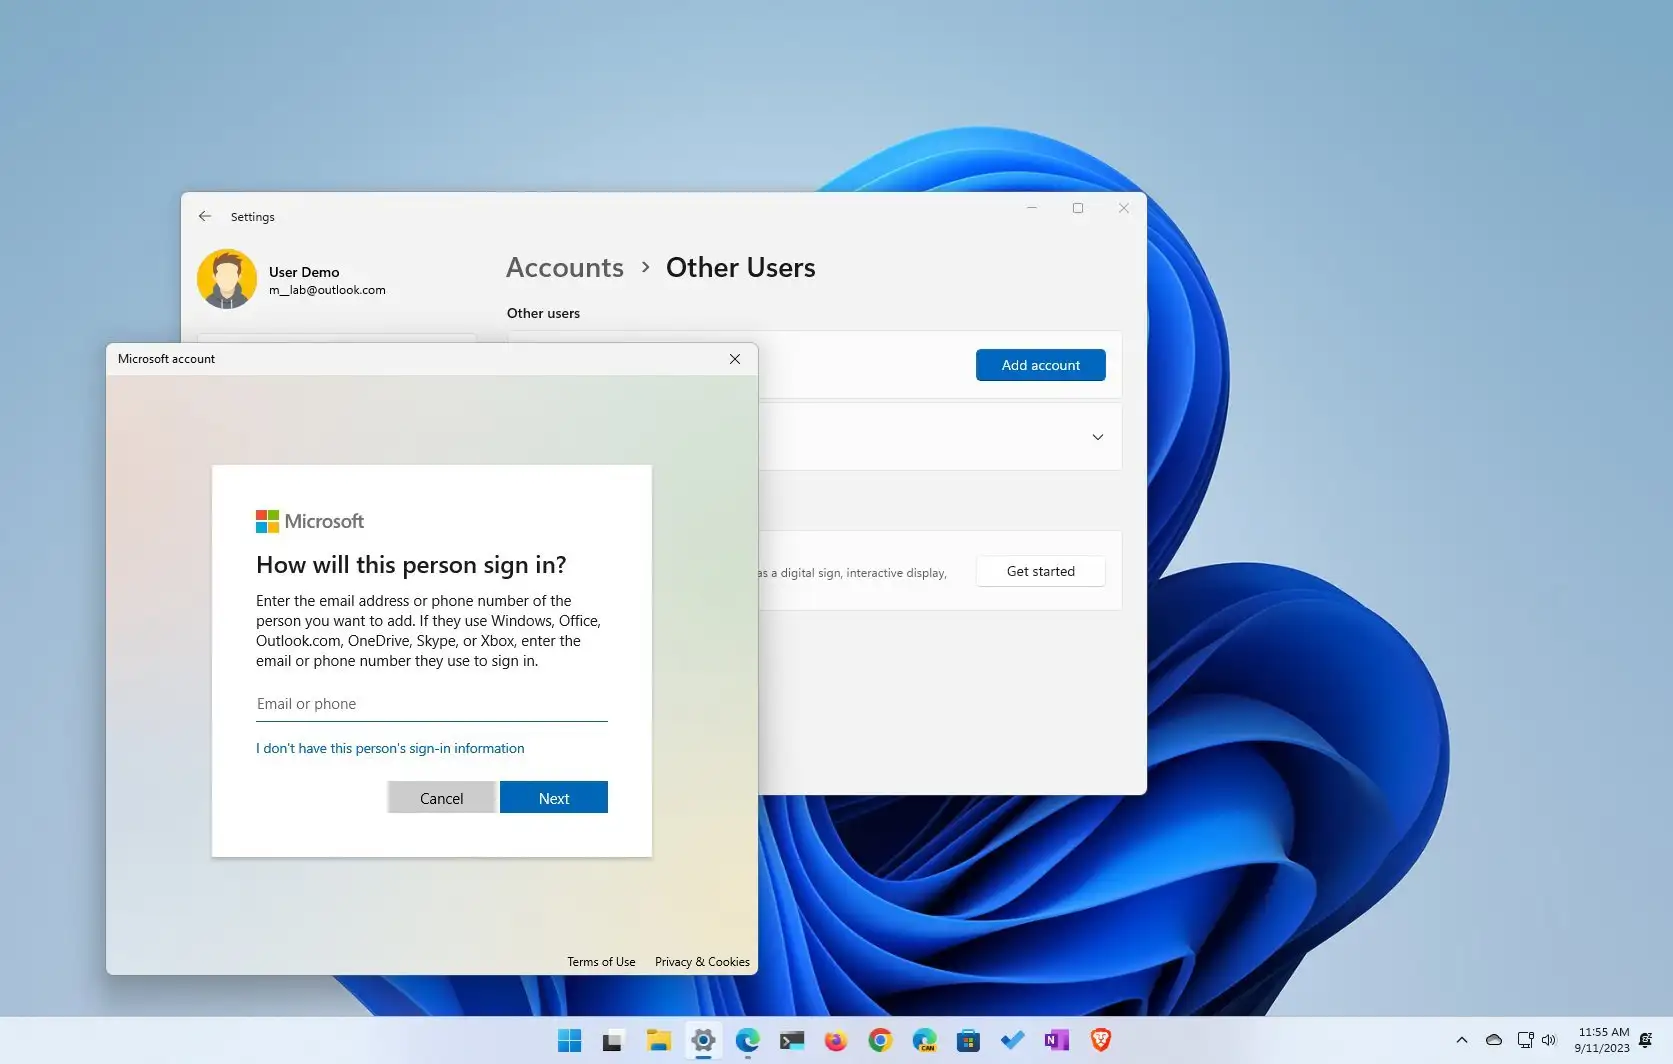The image size is (1673, 1064).
Task: Click the Add account button
Action: [1040, 364]
